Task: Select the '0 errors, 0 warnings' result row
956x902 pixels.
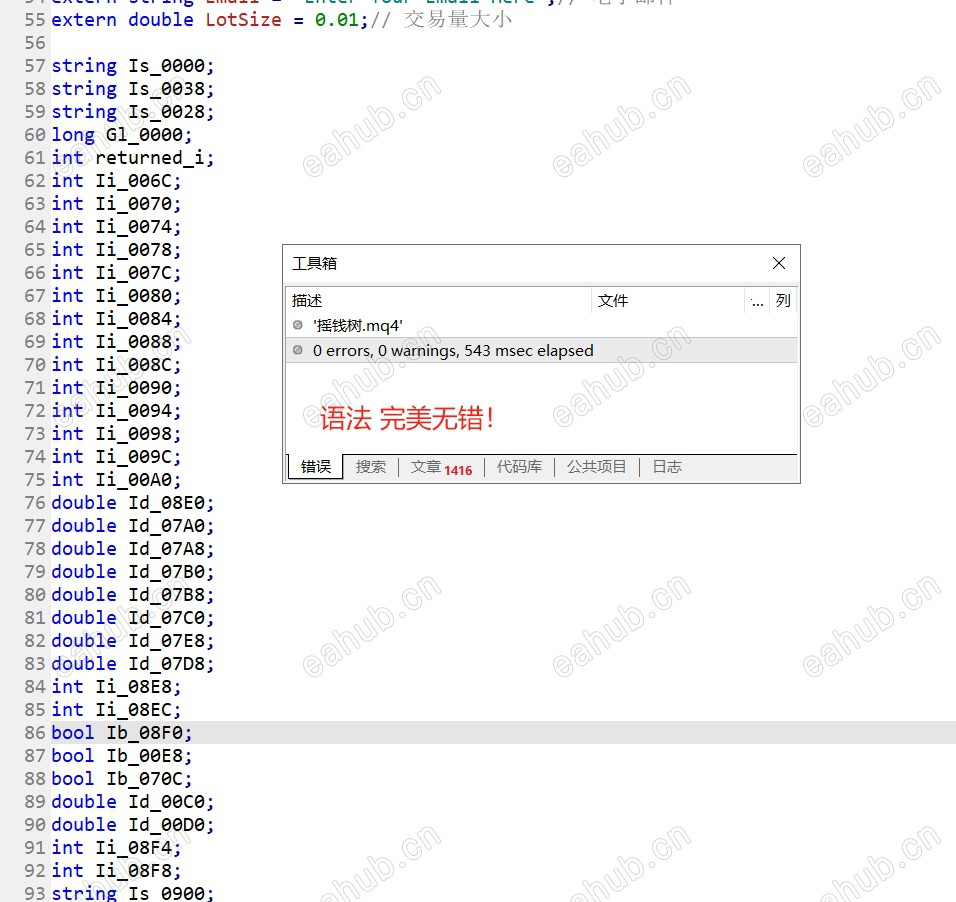Action: [541, 351]
